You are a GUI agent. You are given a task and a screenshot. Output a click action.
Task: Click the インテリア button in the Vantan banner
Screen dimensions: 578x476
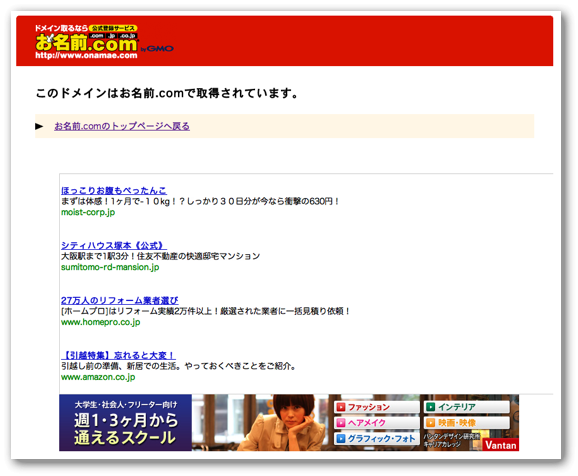(x=467, y=407)
